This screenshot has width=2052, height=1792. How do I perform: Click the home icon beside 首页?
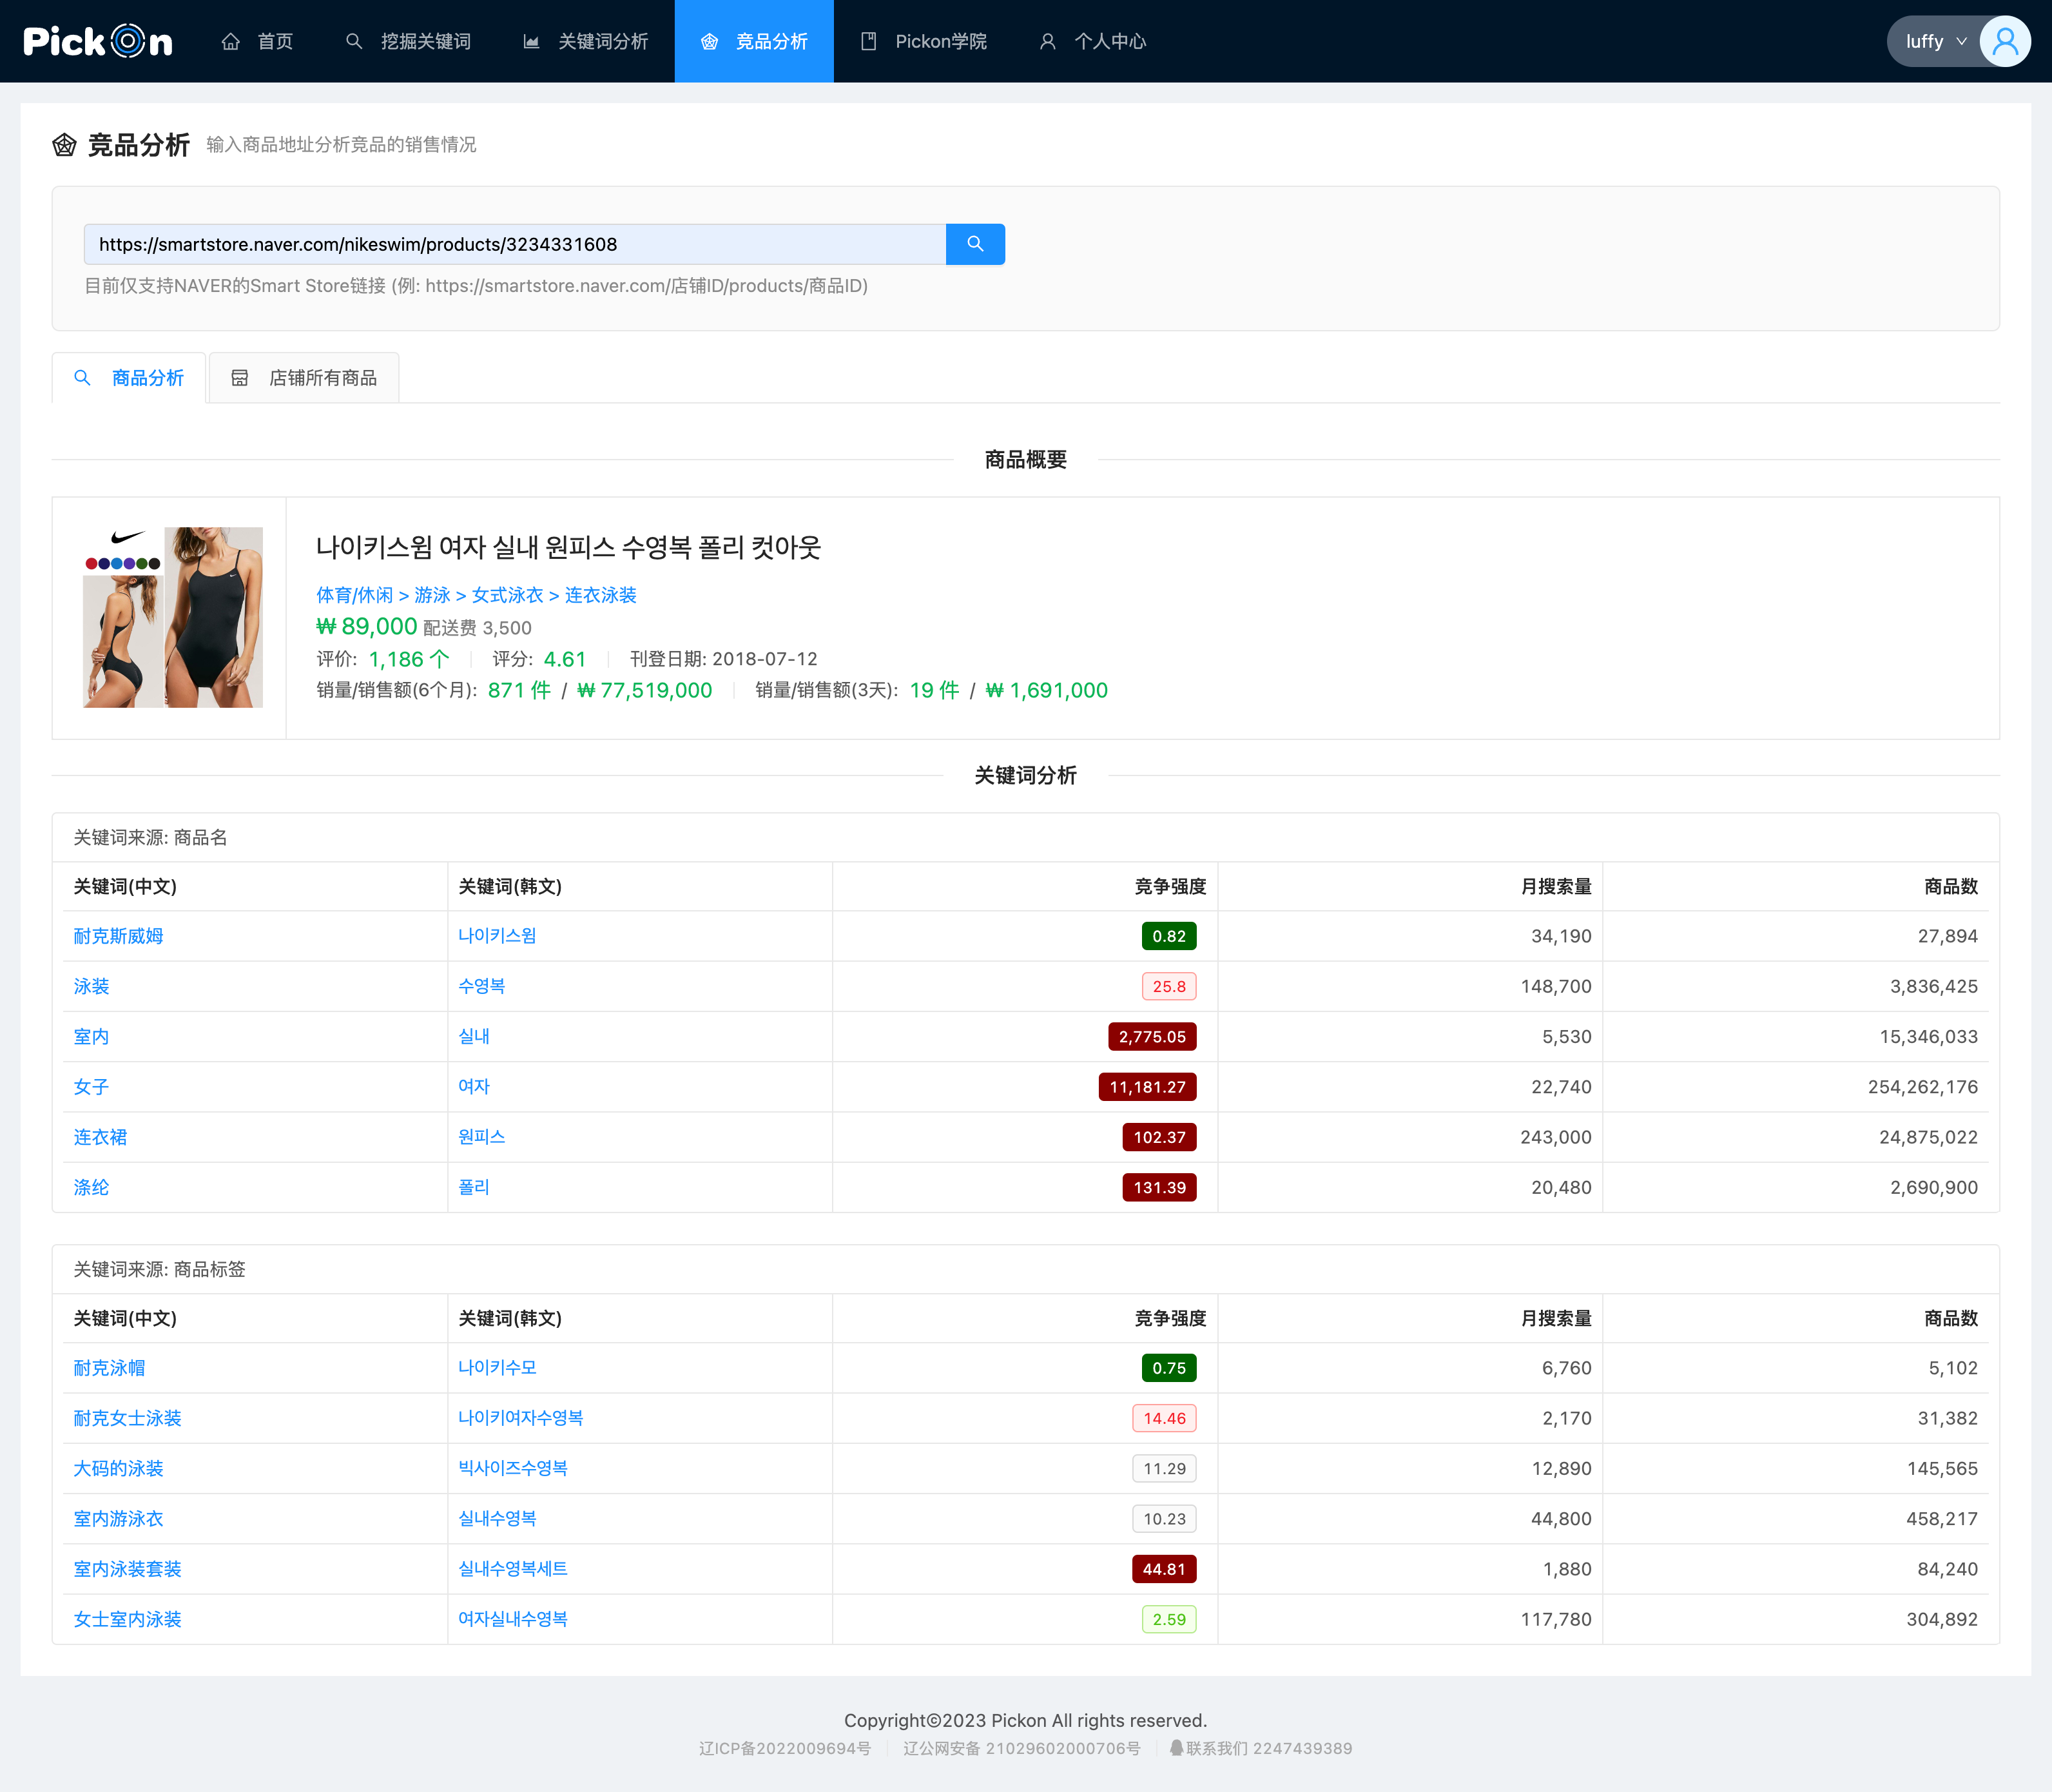(231, 41)
